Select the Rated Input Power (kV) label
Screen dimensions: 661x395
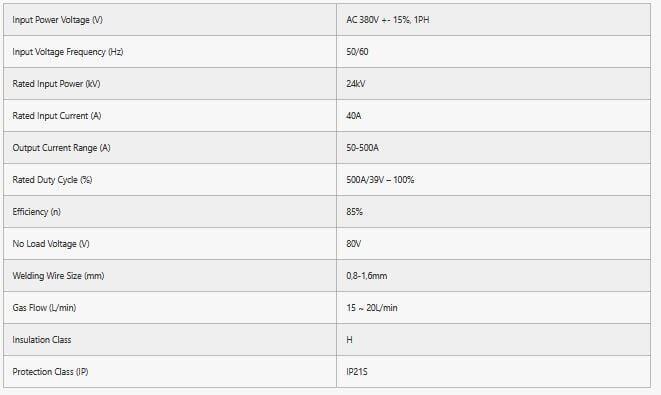click(x=56, y=84)
